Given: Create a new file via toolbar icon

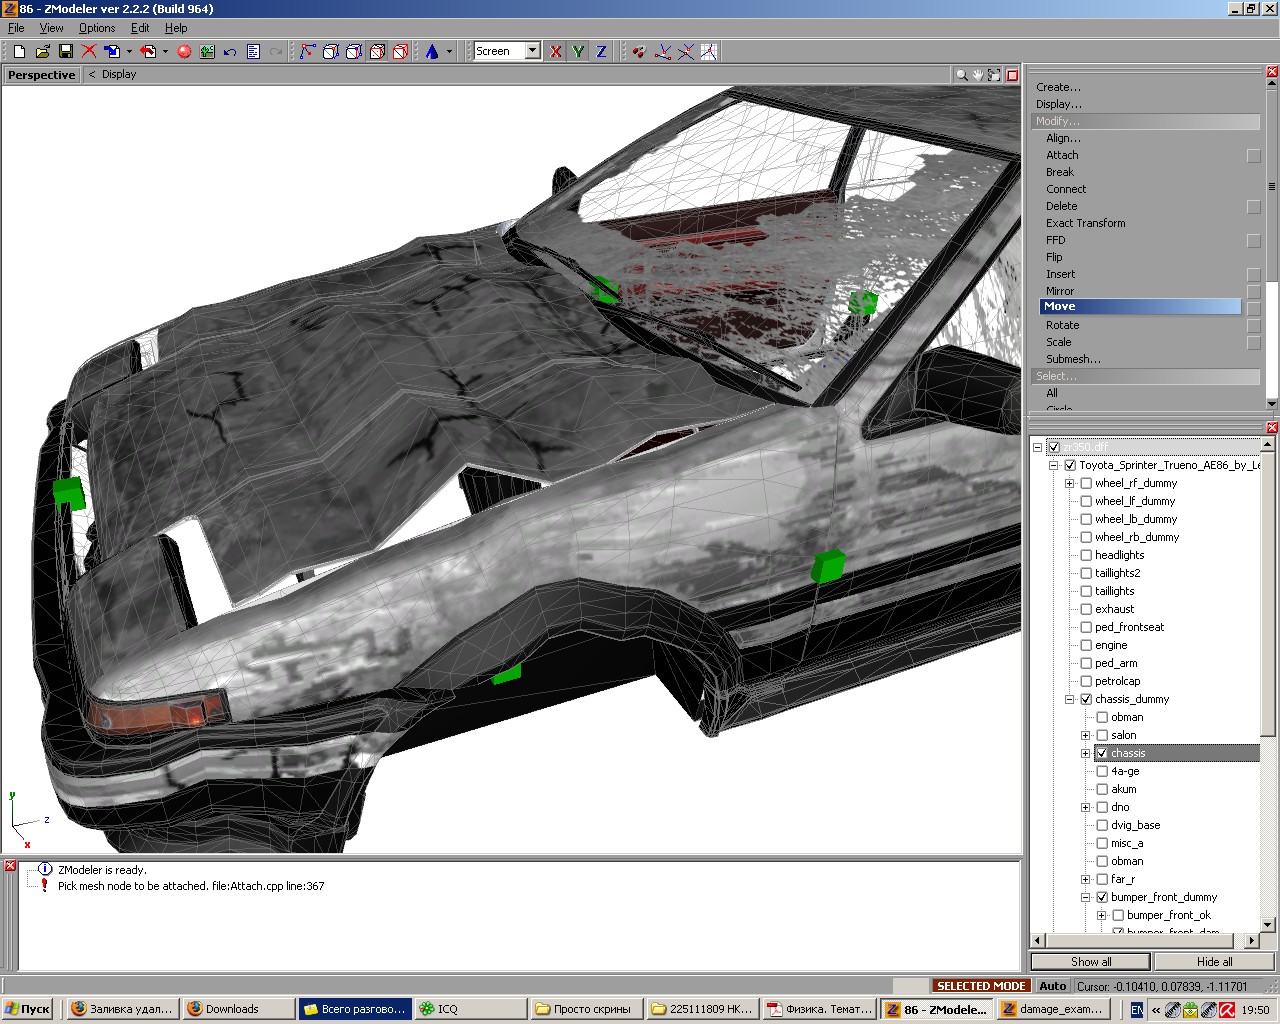Looking at the screenshot, I should 19,51.
